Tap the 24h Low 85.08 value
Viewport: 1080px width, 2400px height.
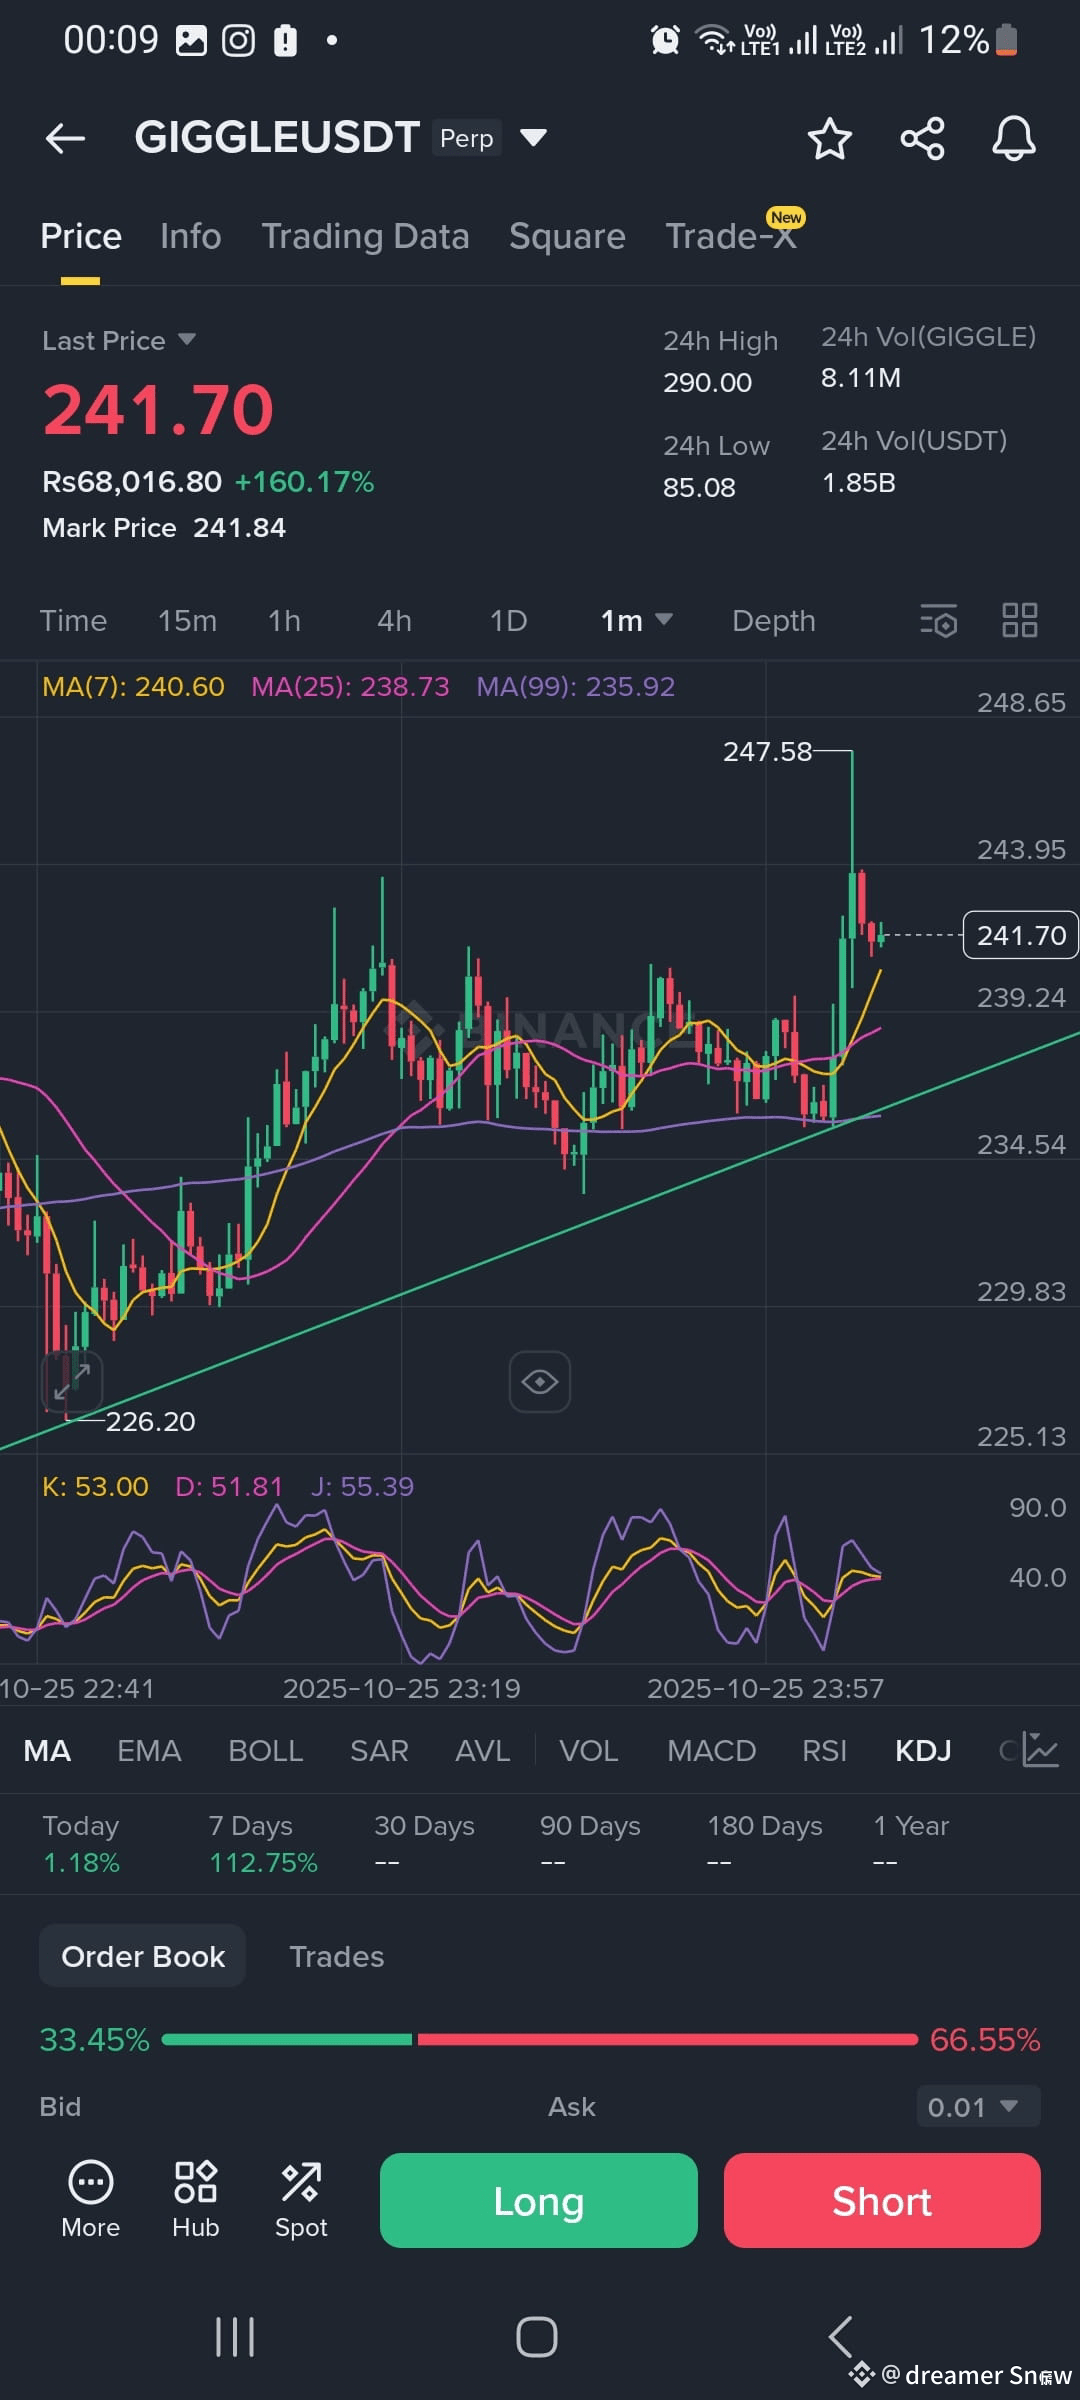pyautogui.click(x=699, y=487)
